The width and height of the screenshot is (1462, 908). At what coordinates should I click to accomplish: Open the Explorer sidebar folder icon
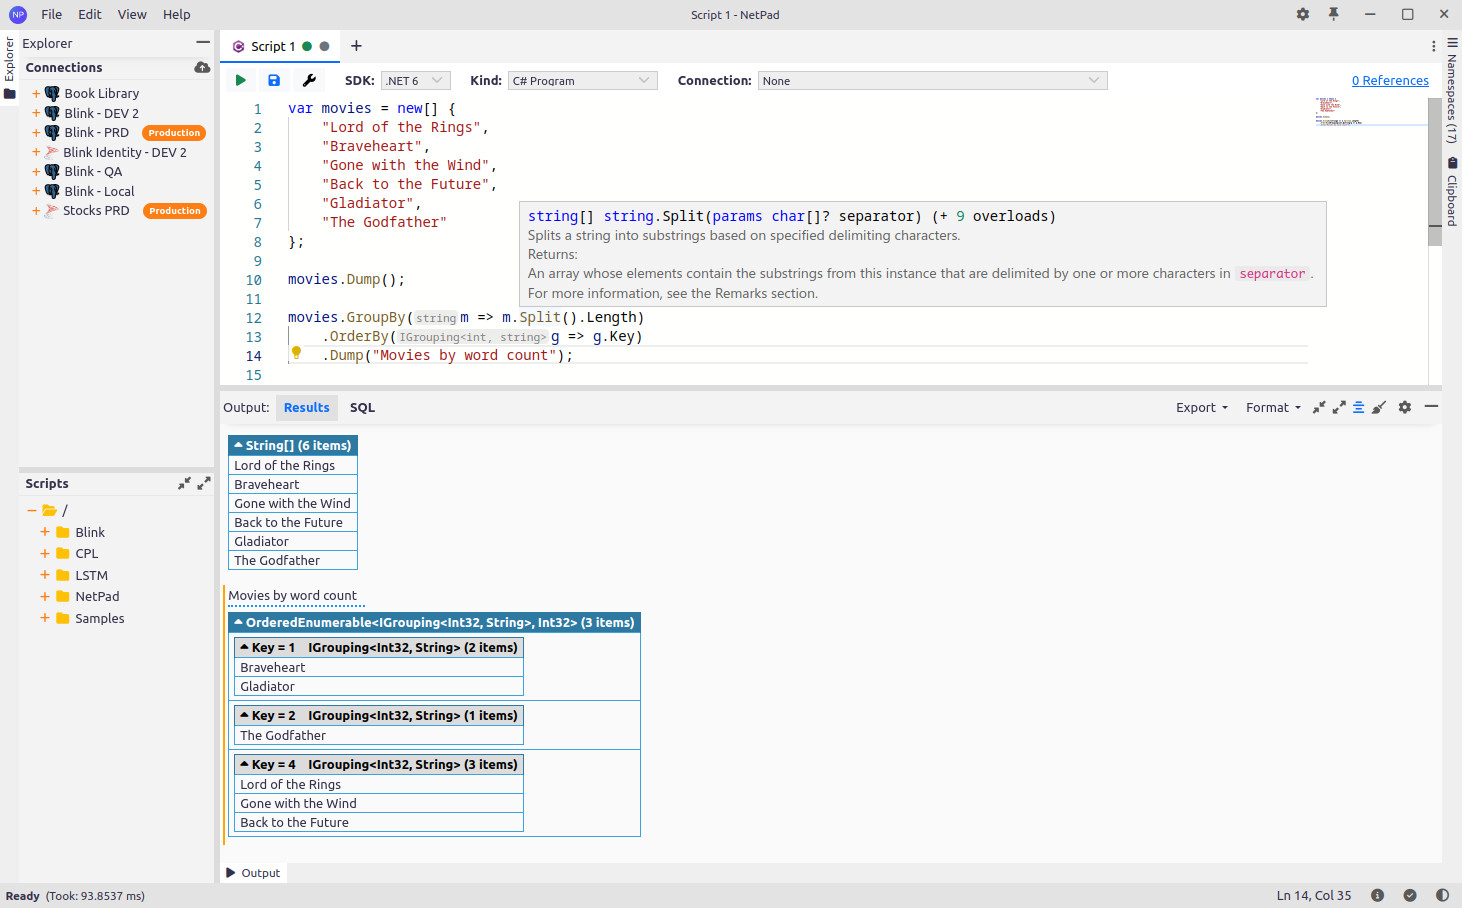click(10, 94)
